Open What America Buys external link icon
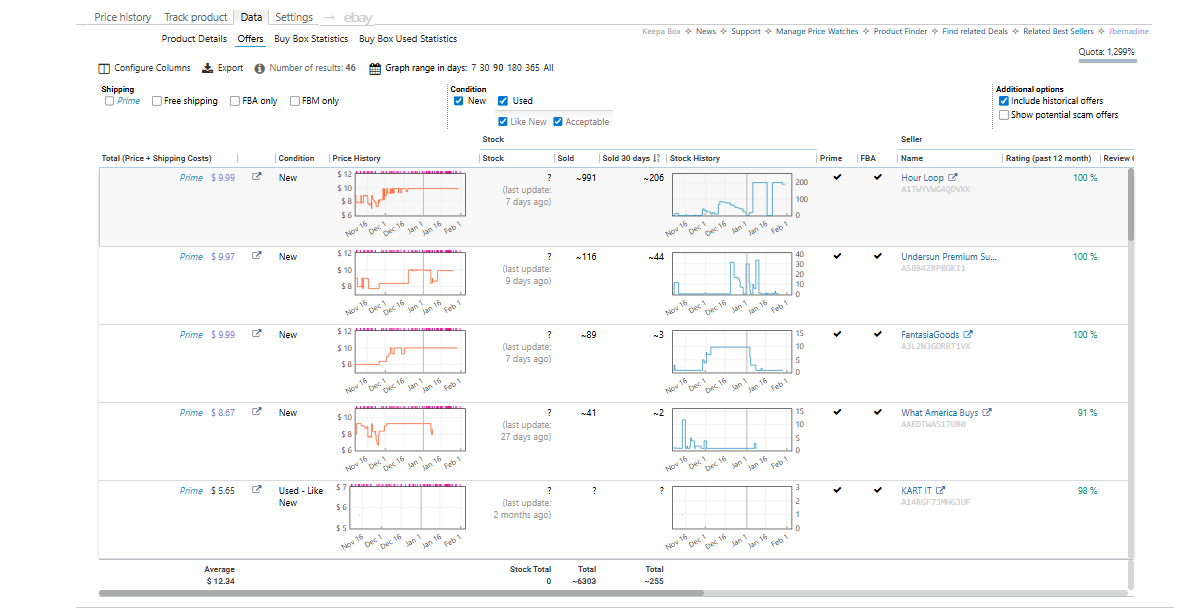1193x609 pixels. point(987,413)
